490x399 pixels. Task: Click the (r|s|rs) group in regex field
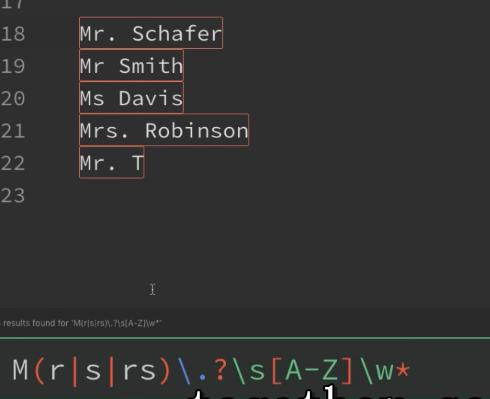(103, 371)
